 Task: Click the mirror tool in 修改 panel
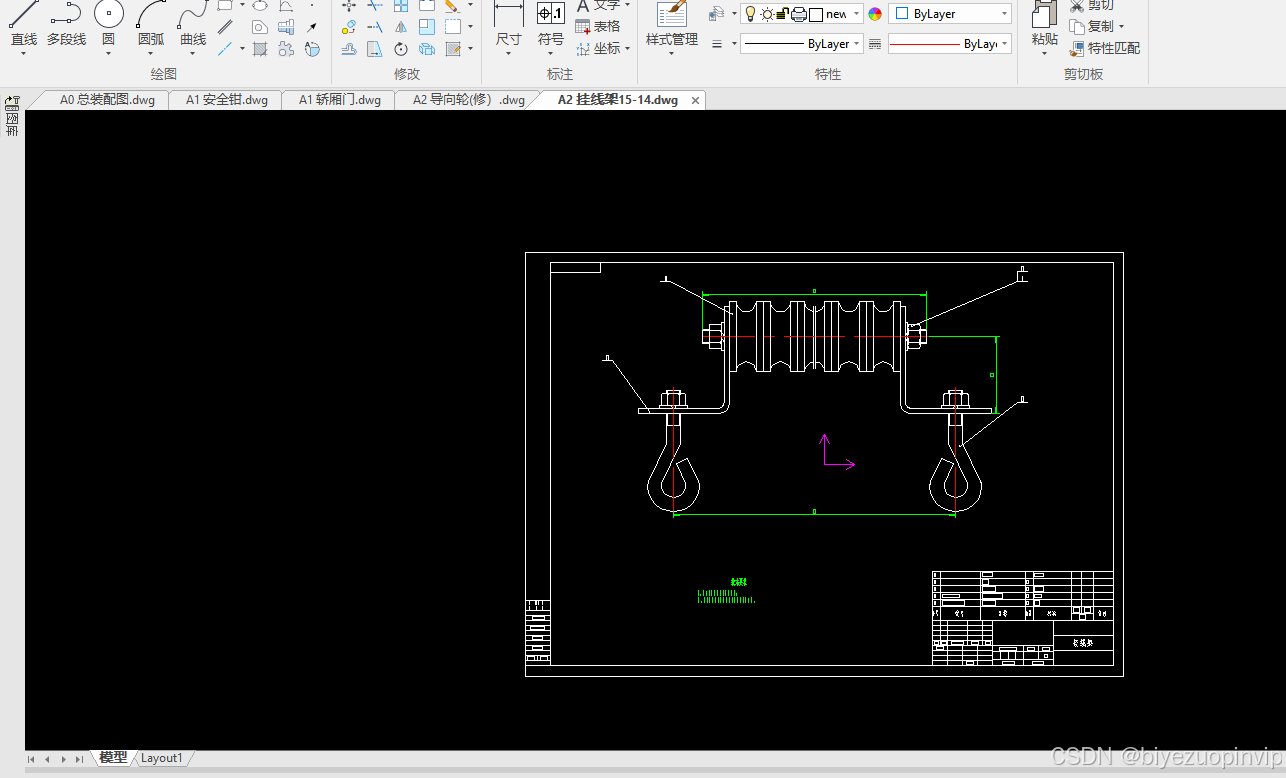click(x=401, y=27)
